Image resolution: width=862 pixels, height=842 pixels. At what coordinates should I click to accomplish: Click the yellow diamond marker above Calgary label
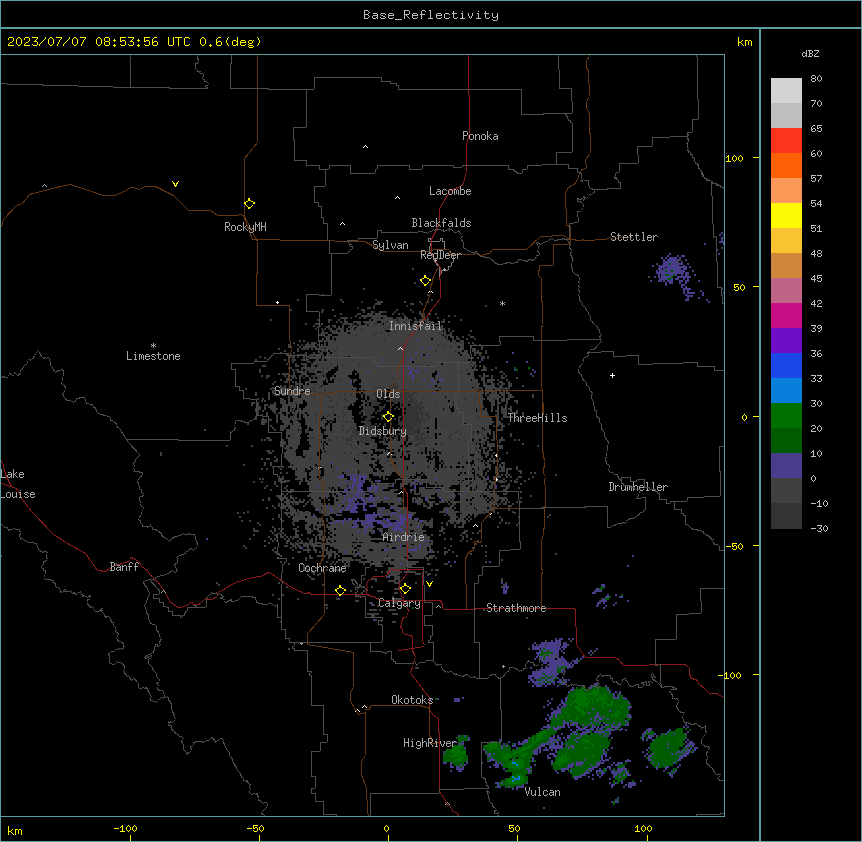click(405, 589)
